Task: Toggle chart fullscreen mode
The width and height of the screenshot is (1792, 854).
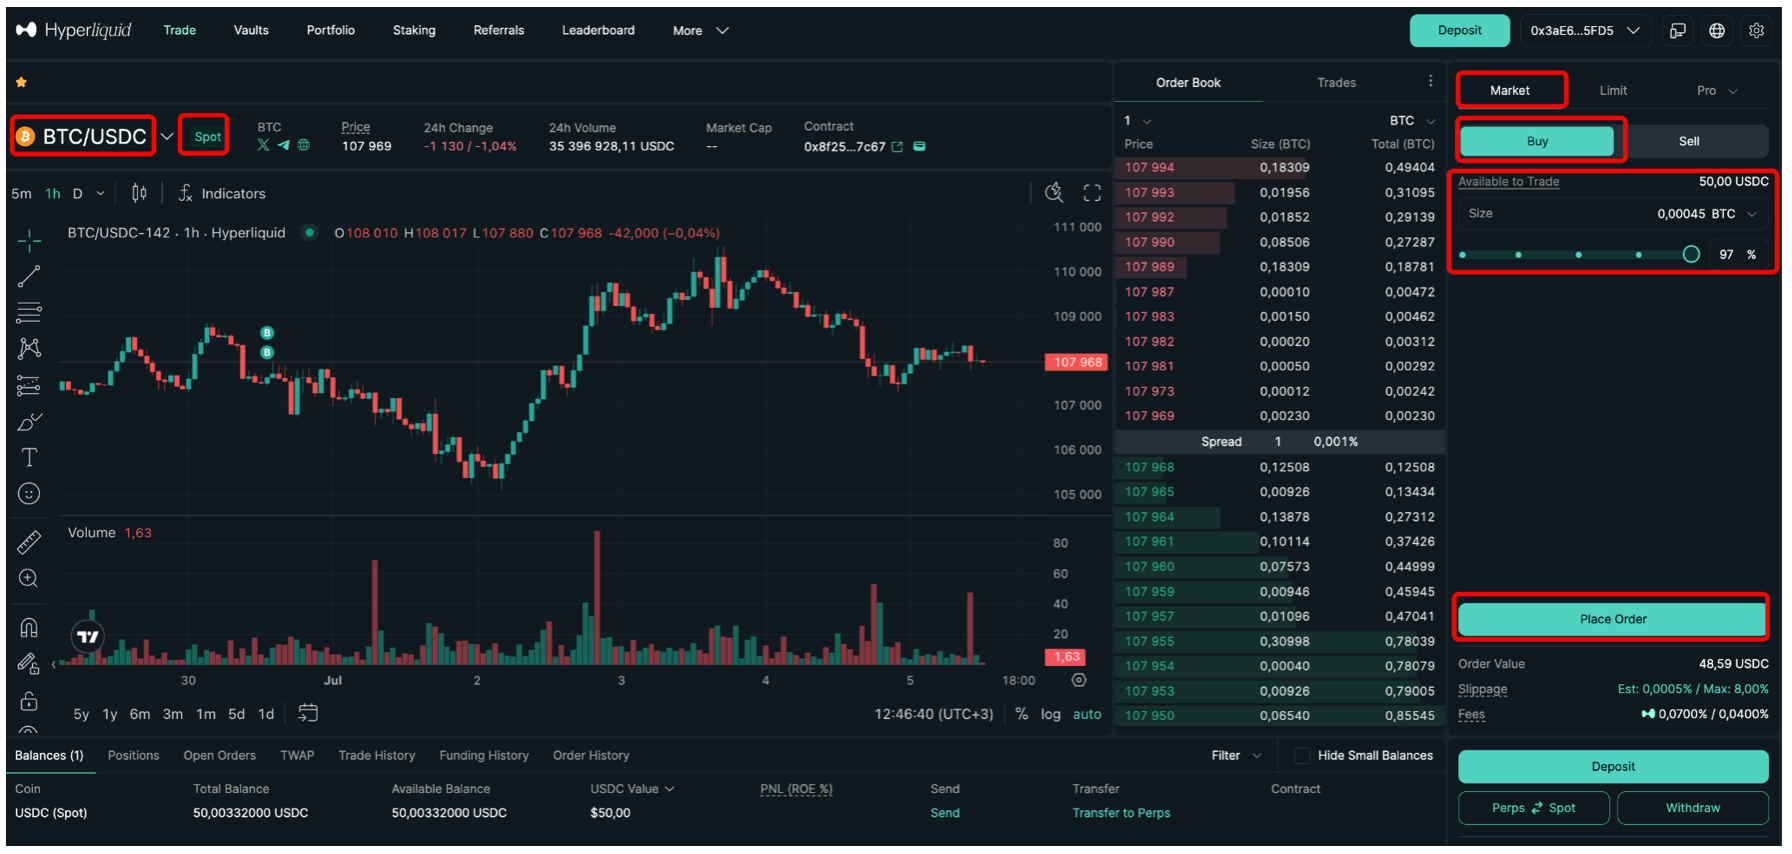Action: click(x=1092, y=193)
